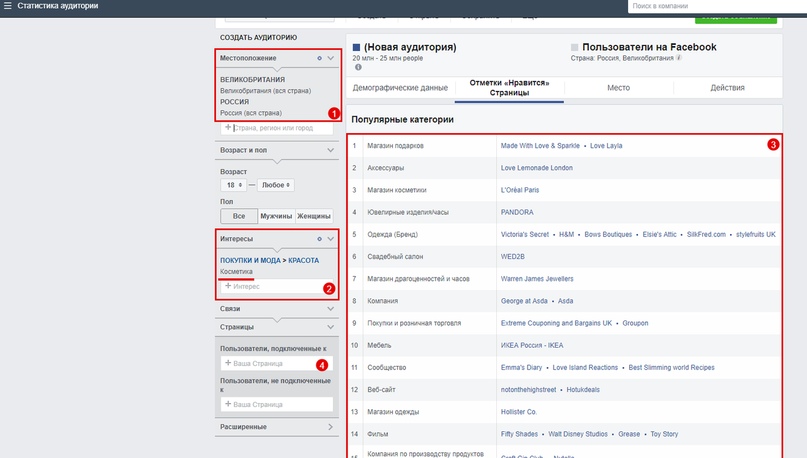Collapse the Возраст и пол section
Image resolution: width=807 pixels, height=458 pixels.
(330, 150)
